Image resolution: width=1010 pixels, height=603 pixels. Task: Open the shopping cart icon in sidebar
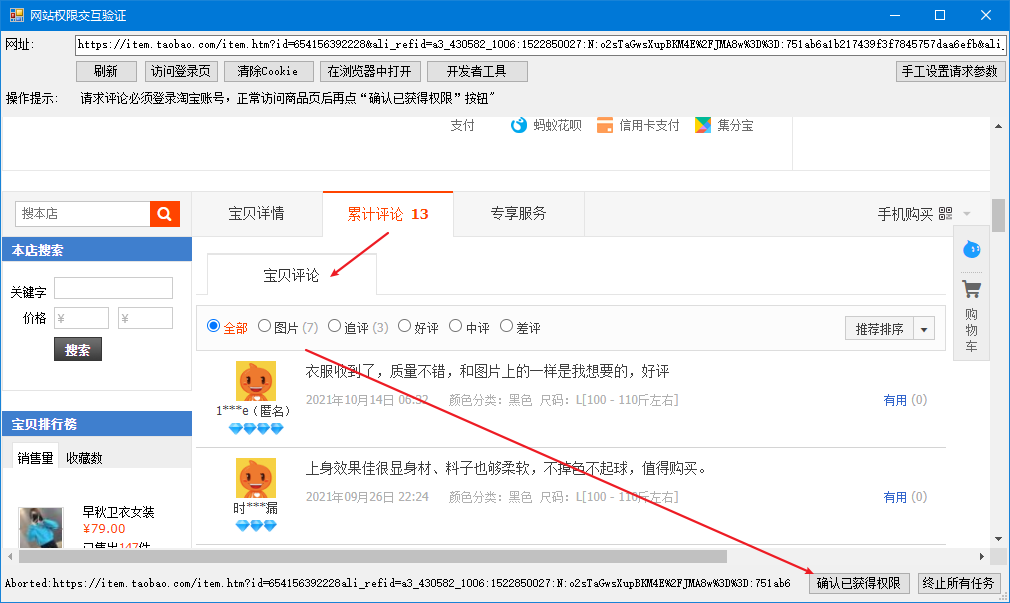click(x=971, y=289)
